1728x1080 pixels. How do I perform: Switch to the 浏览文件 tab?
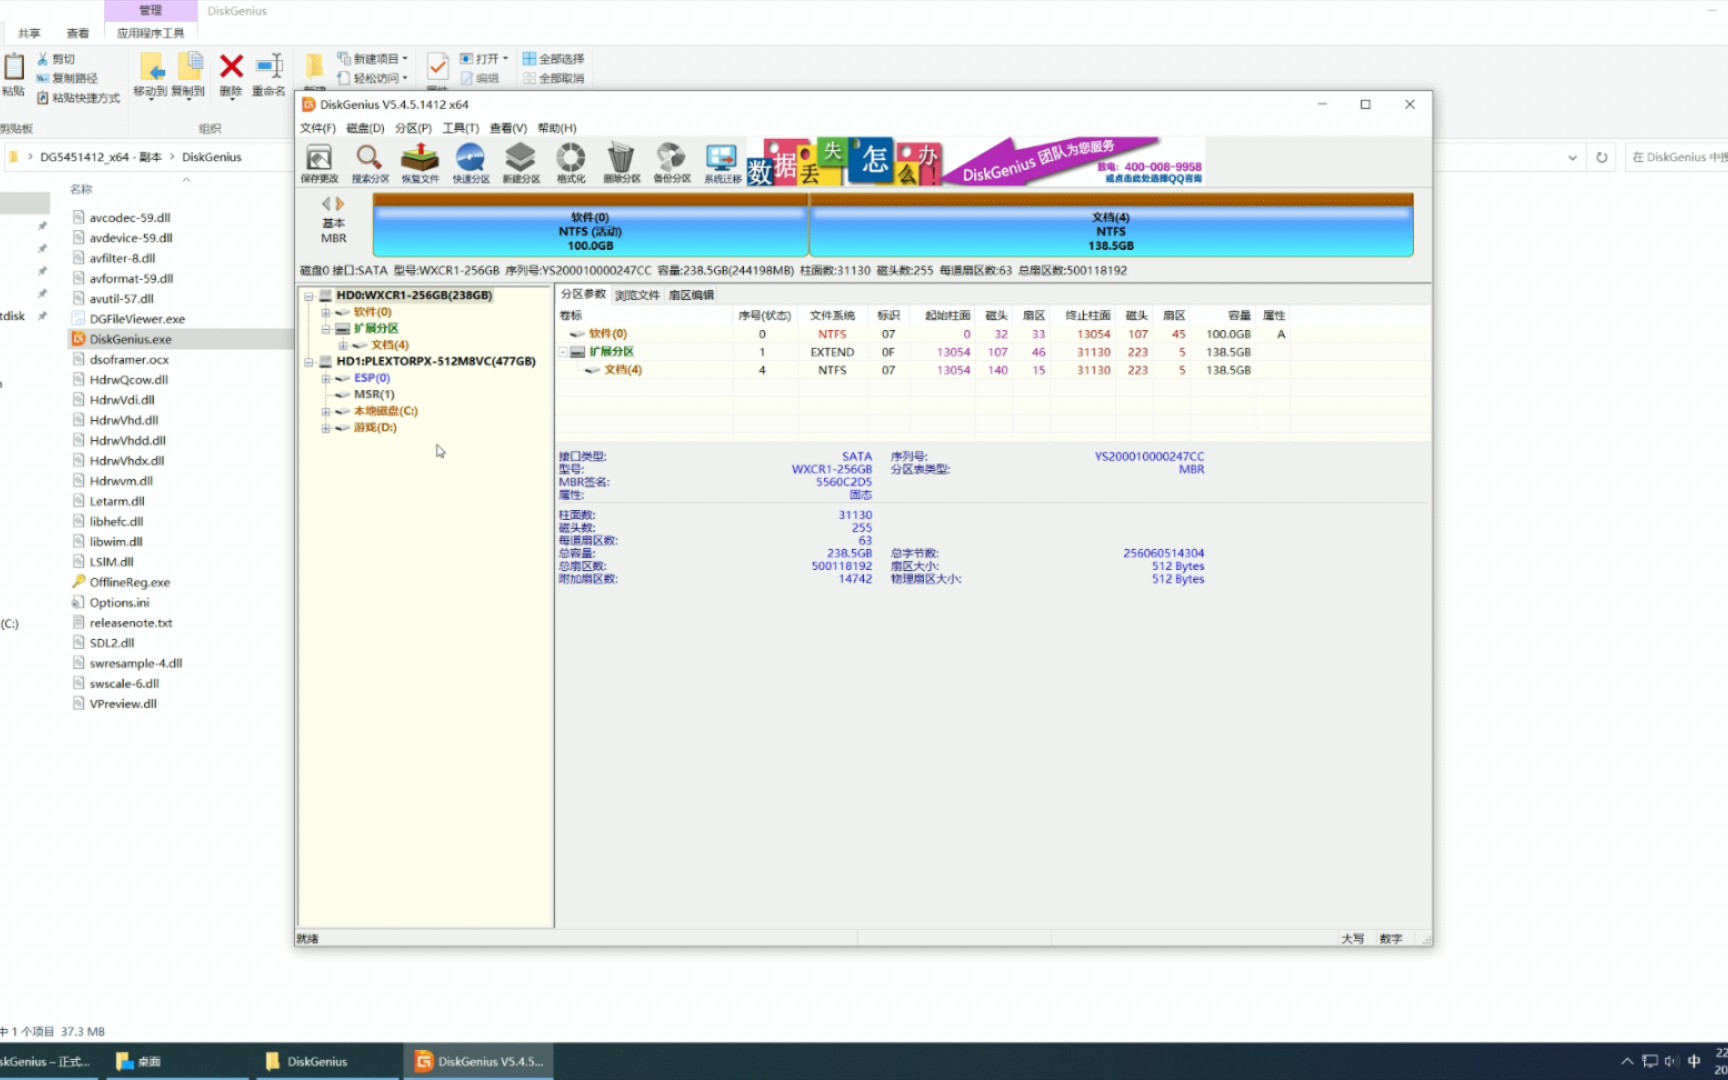(x=637, y=295)
